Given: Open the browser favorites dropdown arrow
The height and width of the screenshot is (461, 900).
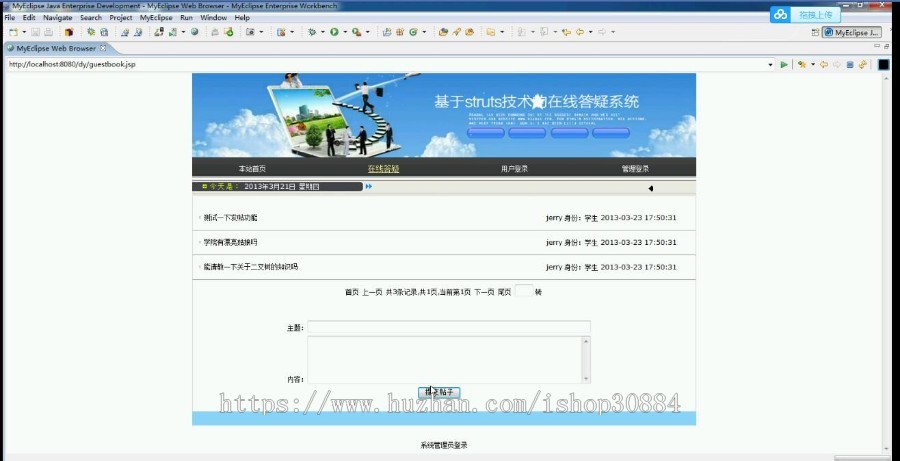Looking at the screenshot, I should tap(813, 65).
